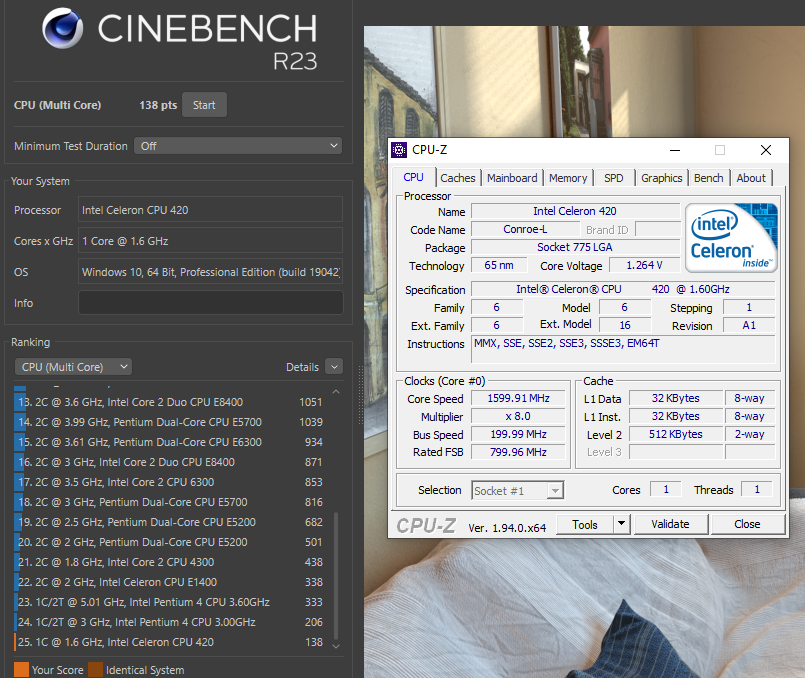805x678 pixels.
Task: Click the Cores x GHz field
Action: click(210, 241)
